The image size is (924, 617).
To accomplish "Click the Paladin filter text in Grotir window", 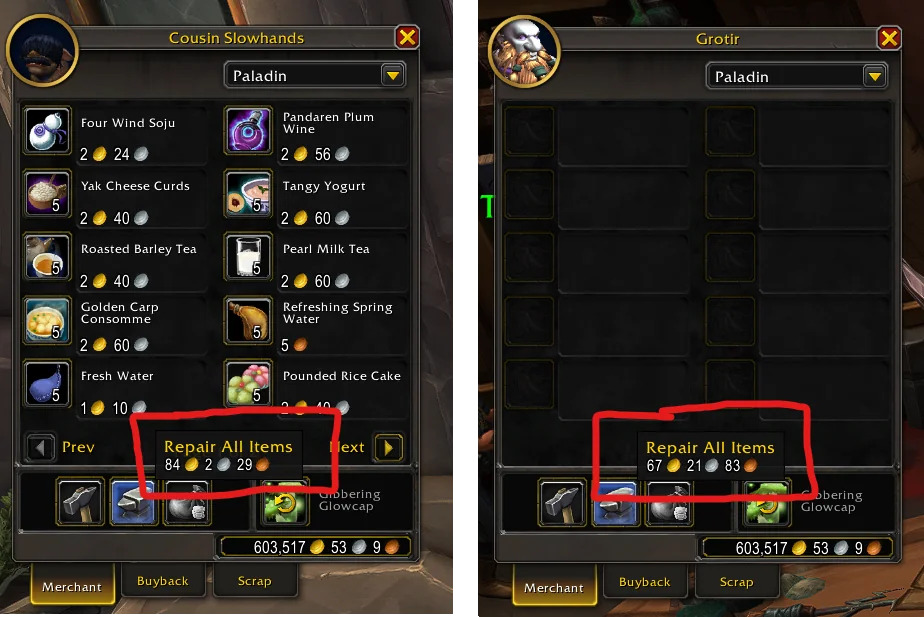I will pyautogui.click(x=741, y=77).
